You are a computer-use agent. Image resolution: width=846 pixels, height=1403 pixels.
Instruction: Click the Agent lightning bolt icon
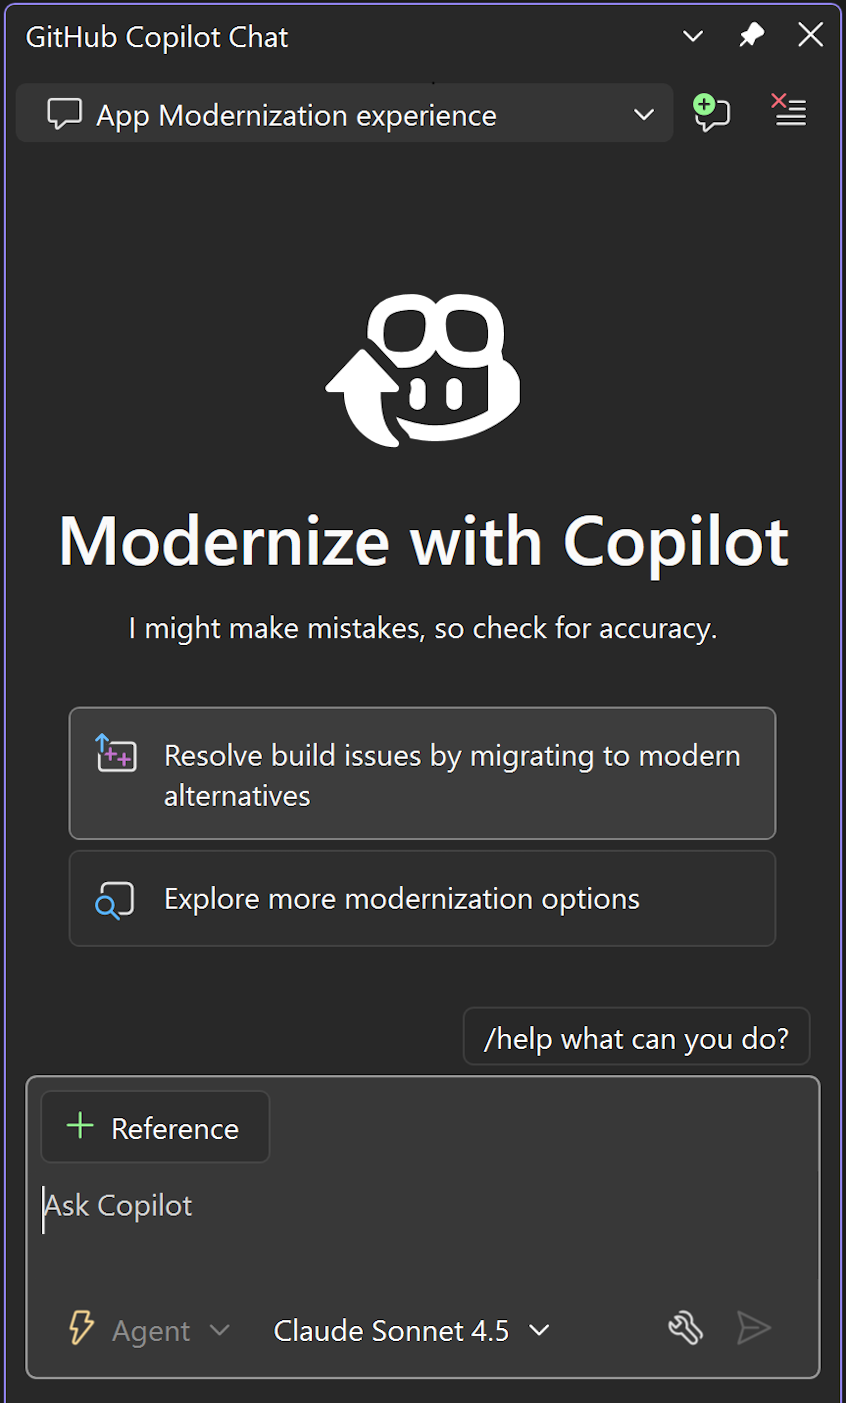(82, 1330)
